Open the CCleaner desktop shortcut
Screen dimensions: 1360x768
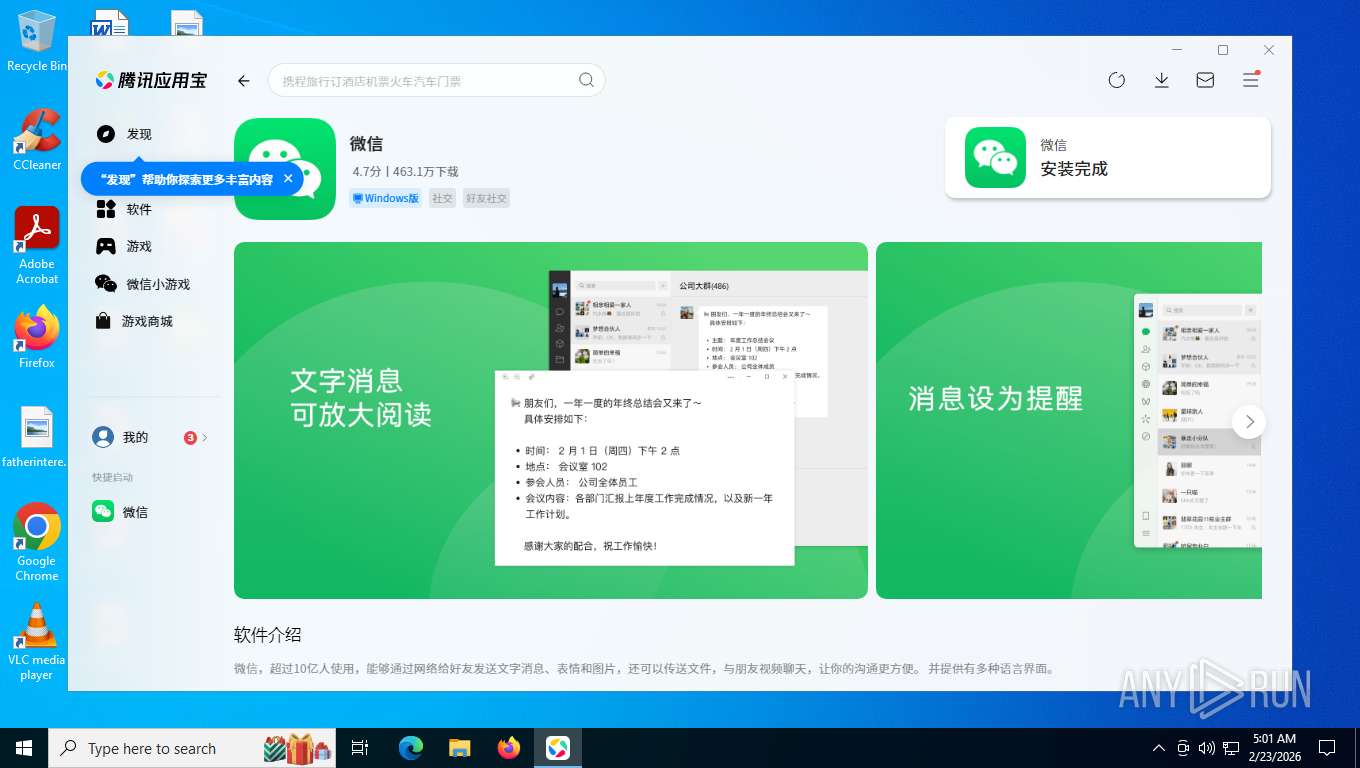click(37, 139)
